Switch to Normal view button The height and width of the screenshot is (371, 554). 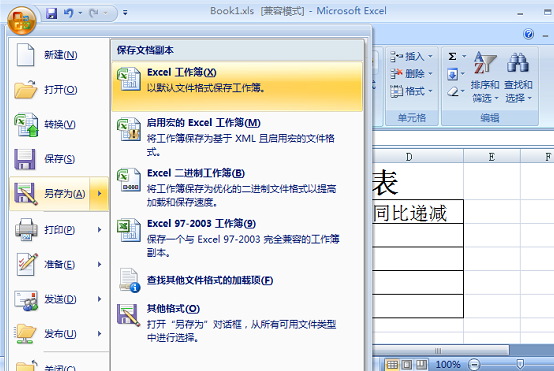tap(392, 364)
